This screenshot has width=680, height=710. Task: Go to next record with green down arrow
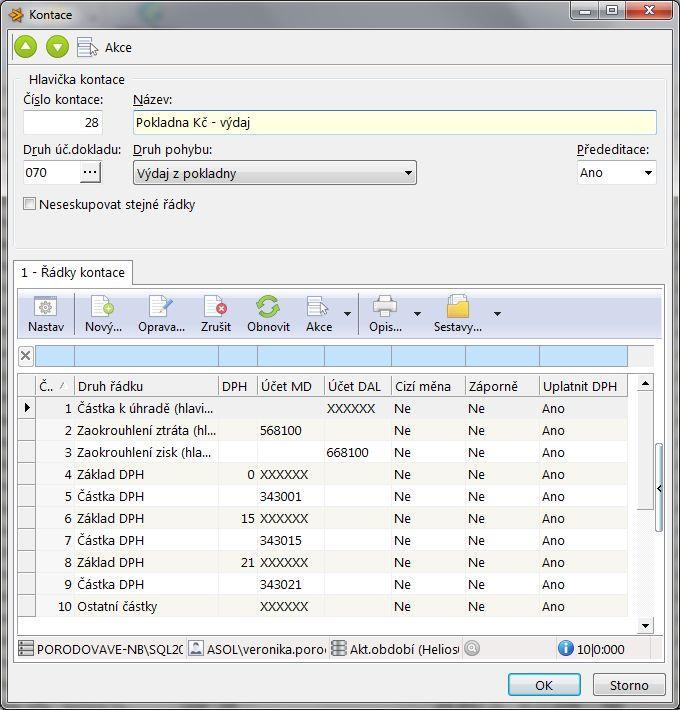tap(57, 47)
